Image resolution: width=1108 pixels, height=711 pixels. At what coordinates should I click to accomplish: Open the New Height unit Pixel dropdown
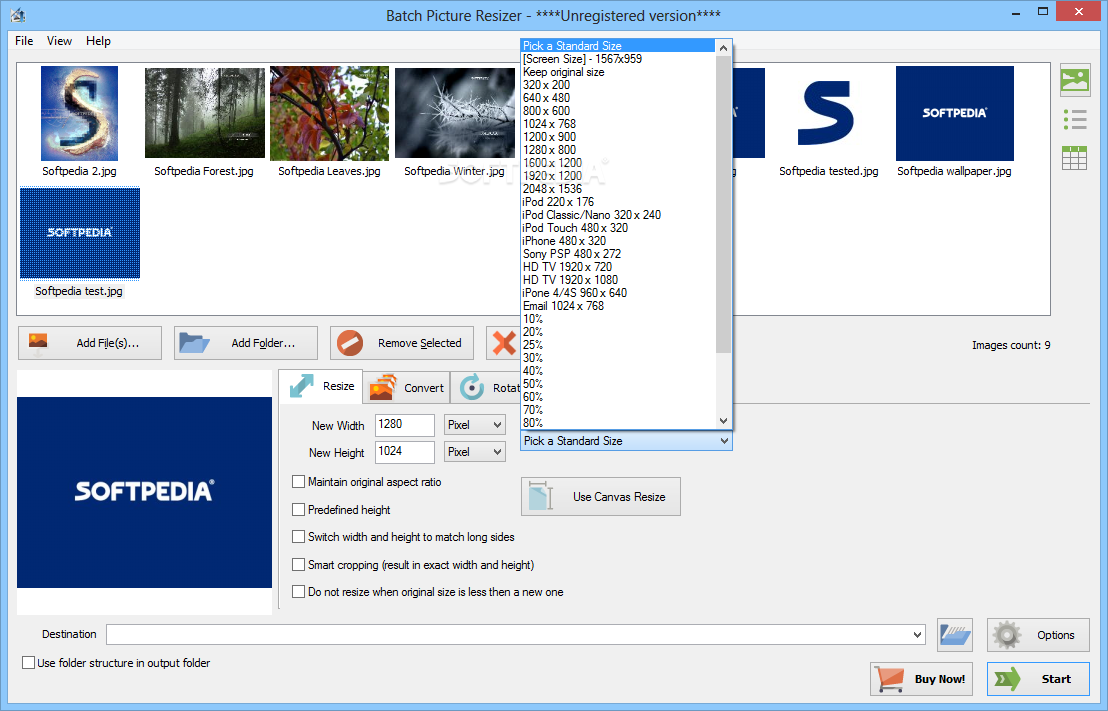475,452
